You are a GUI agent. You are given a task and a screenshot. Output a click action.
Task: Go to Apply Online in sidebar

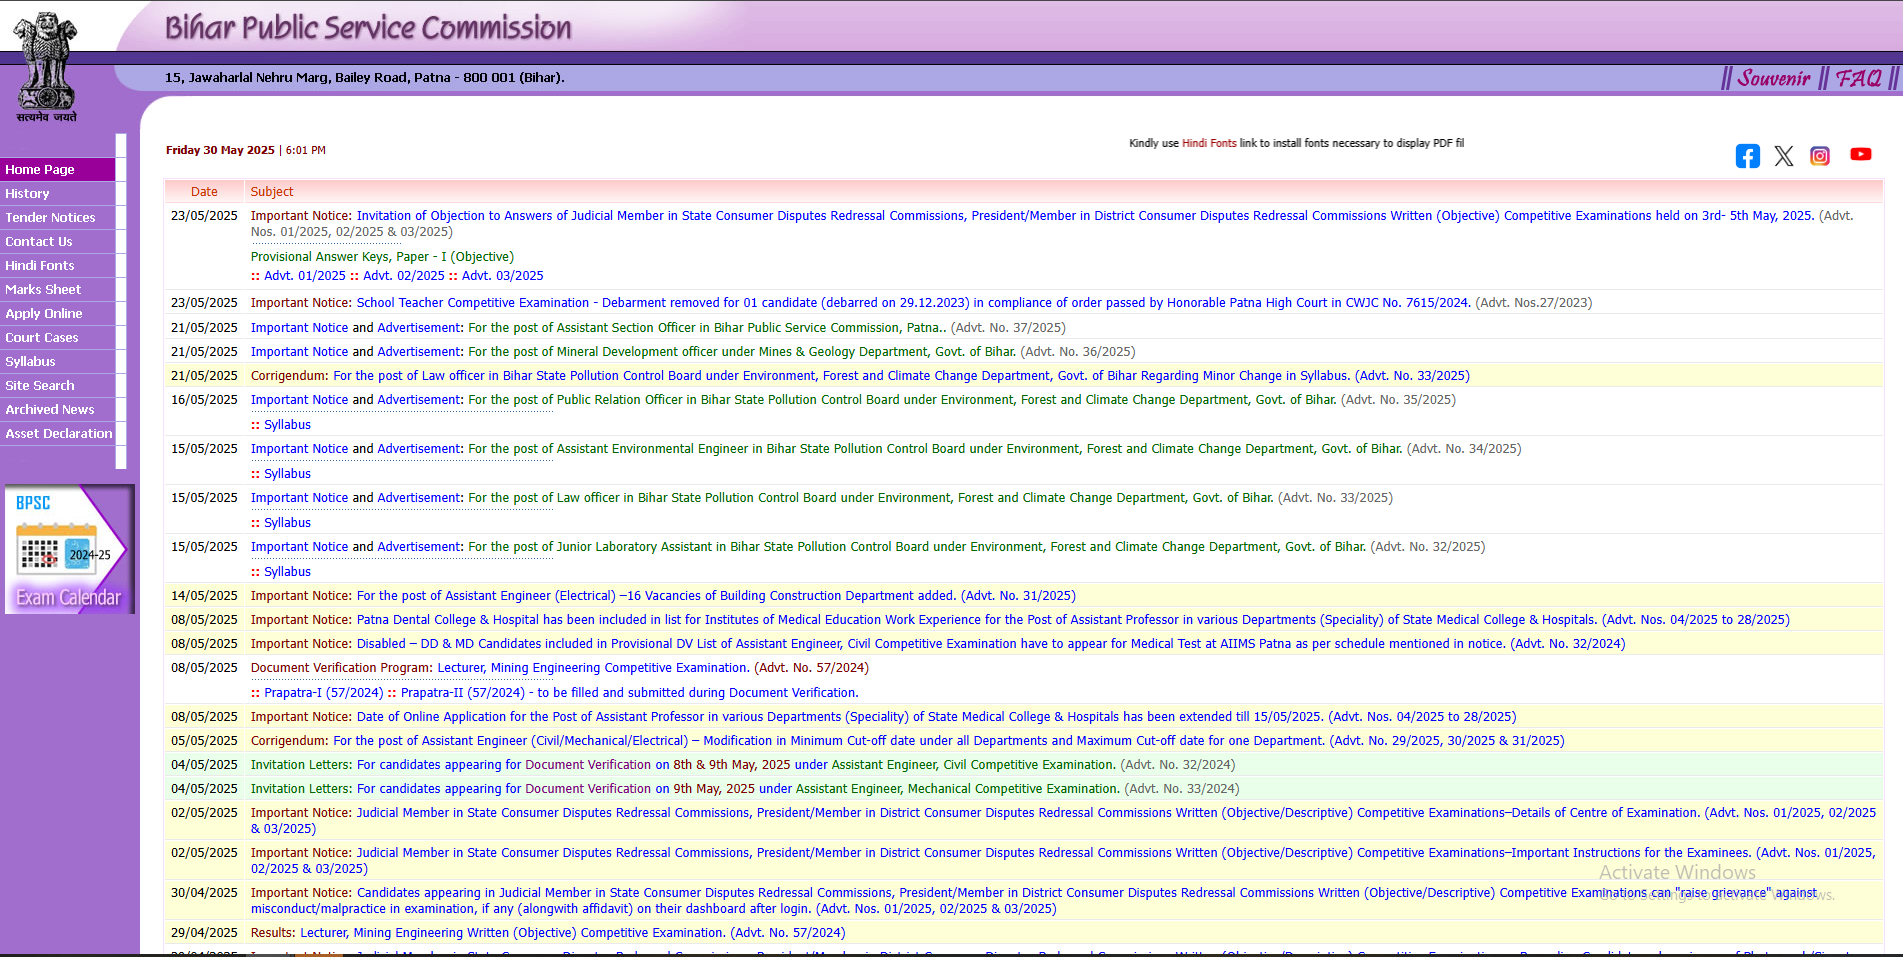(x=44, y=314)
